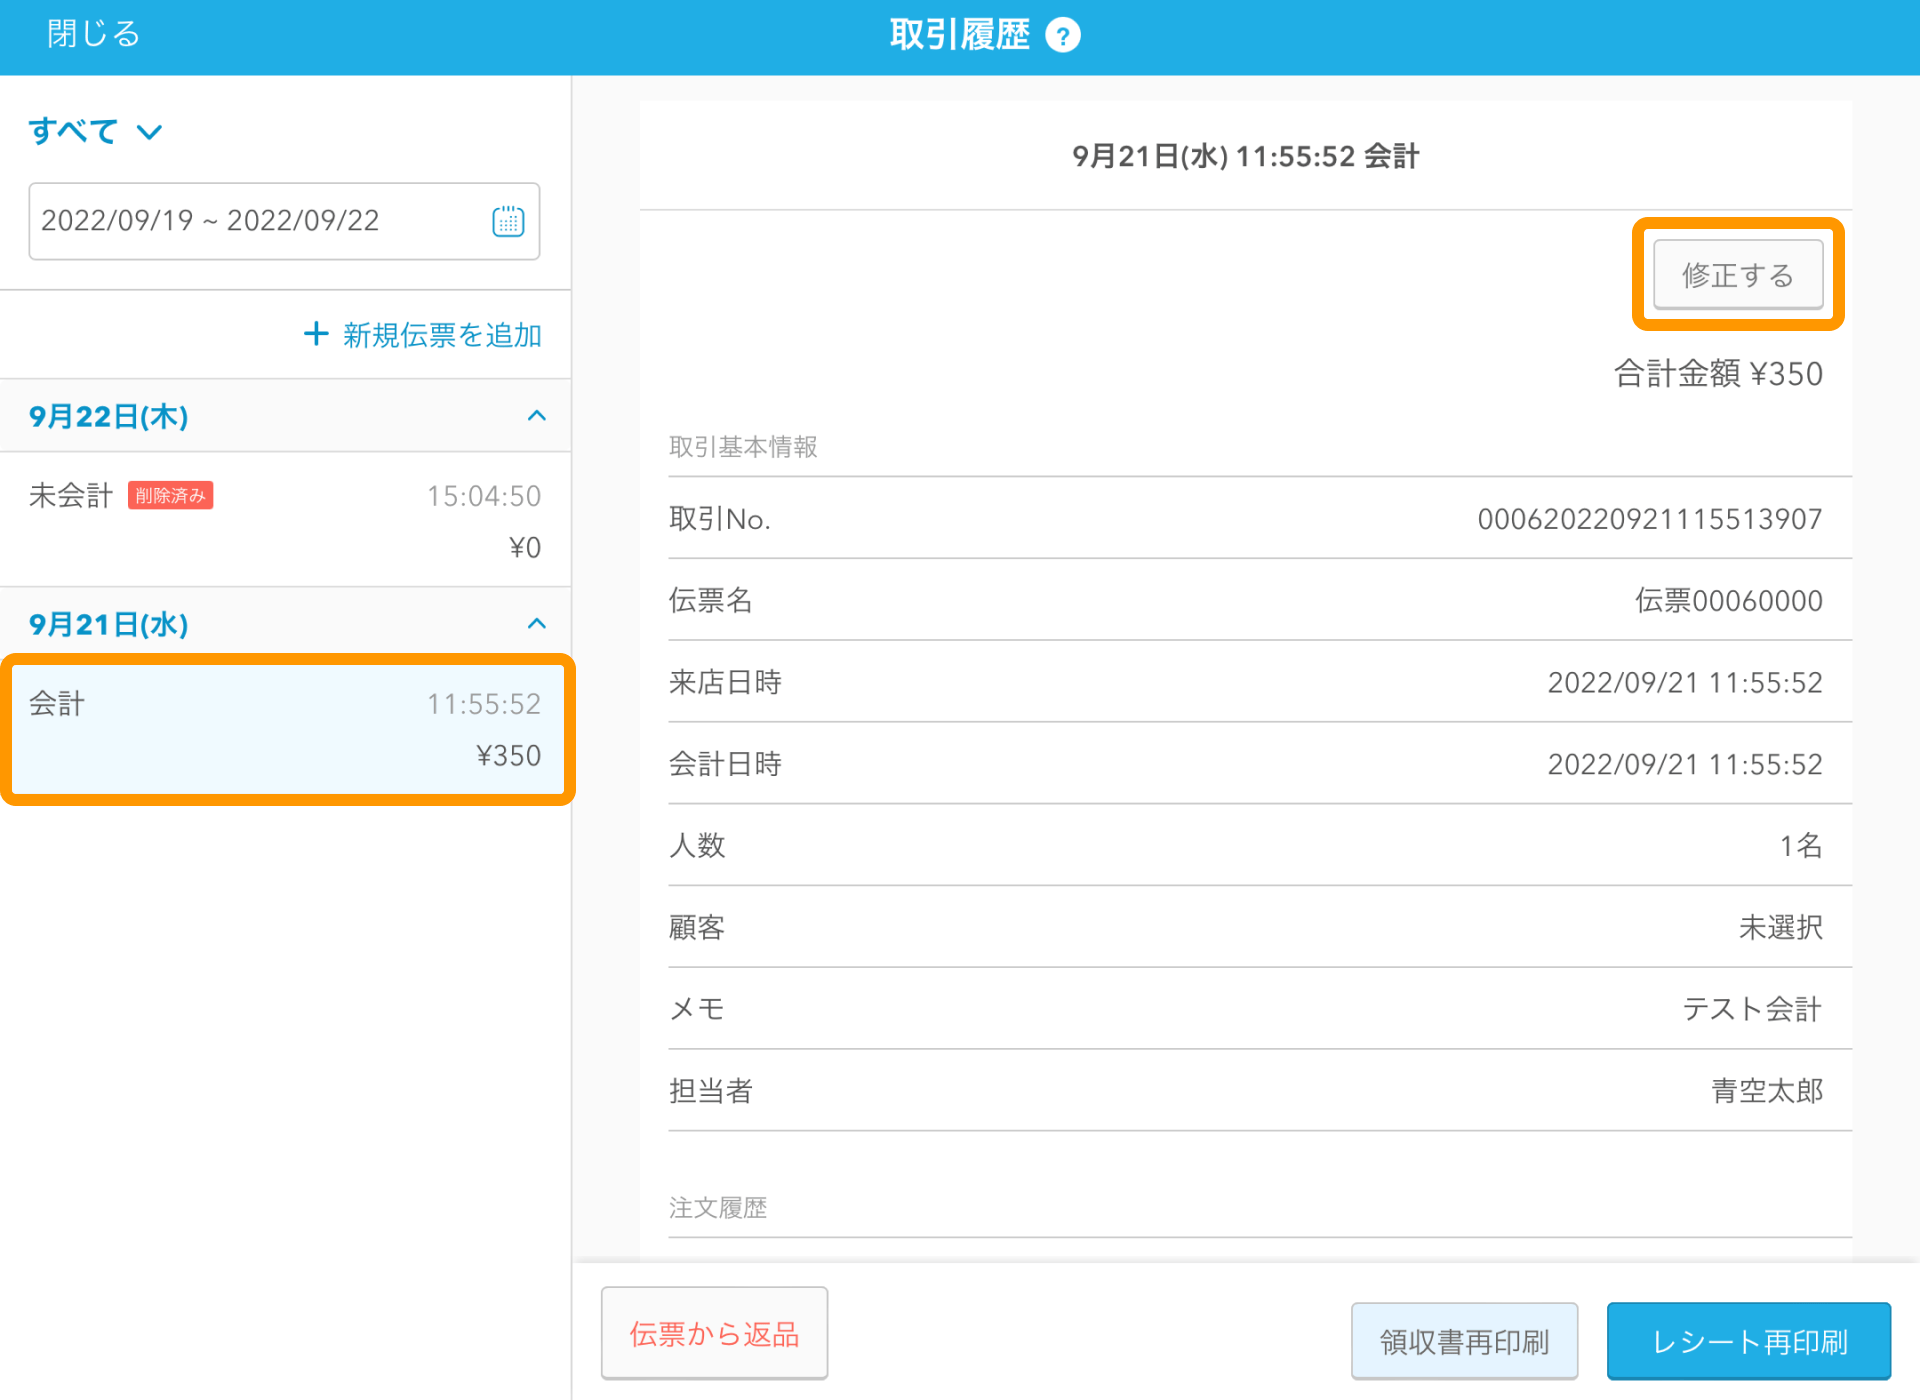Click the help question mark icon

(1062, 36)
